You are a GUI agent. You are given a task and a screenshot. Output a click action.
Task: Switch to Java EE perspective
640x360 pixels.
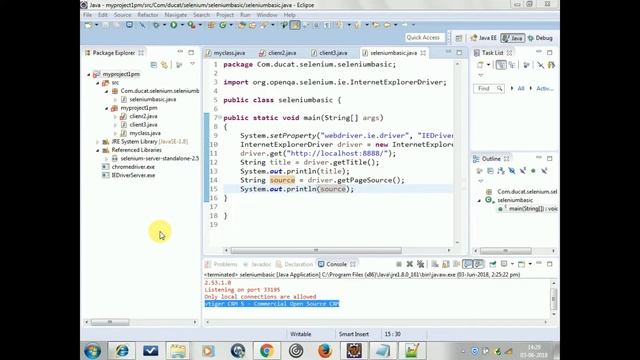tap(484, 38)
